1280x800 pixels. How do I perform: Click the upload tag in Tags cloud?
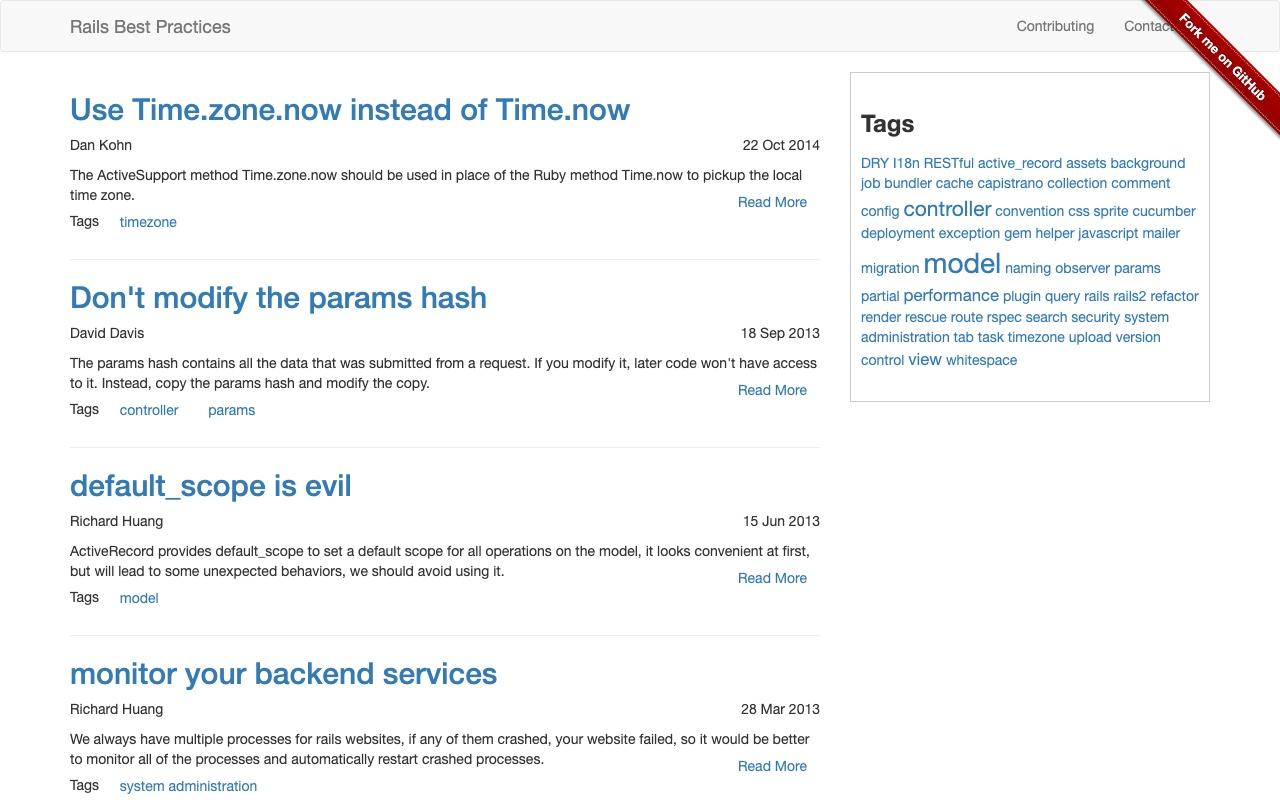pos(1090,337)
